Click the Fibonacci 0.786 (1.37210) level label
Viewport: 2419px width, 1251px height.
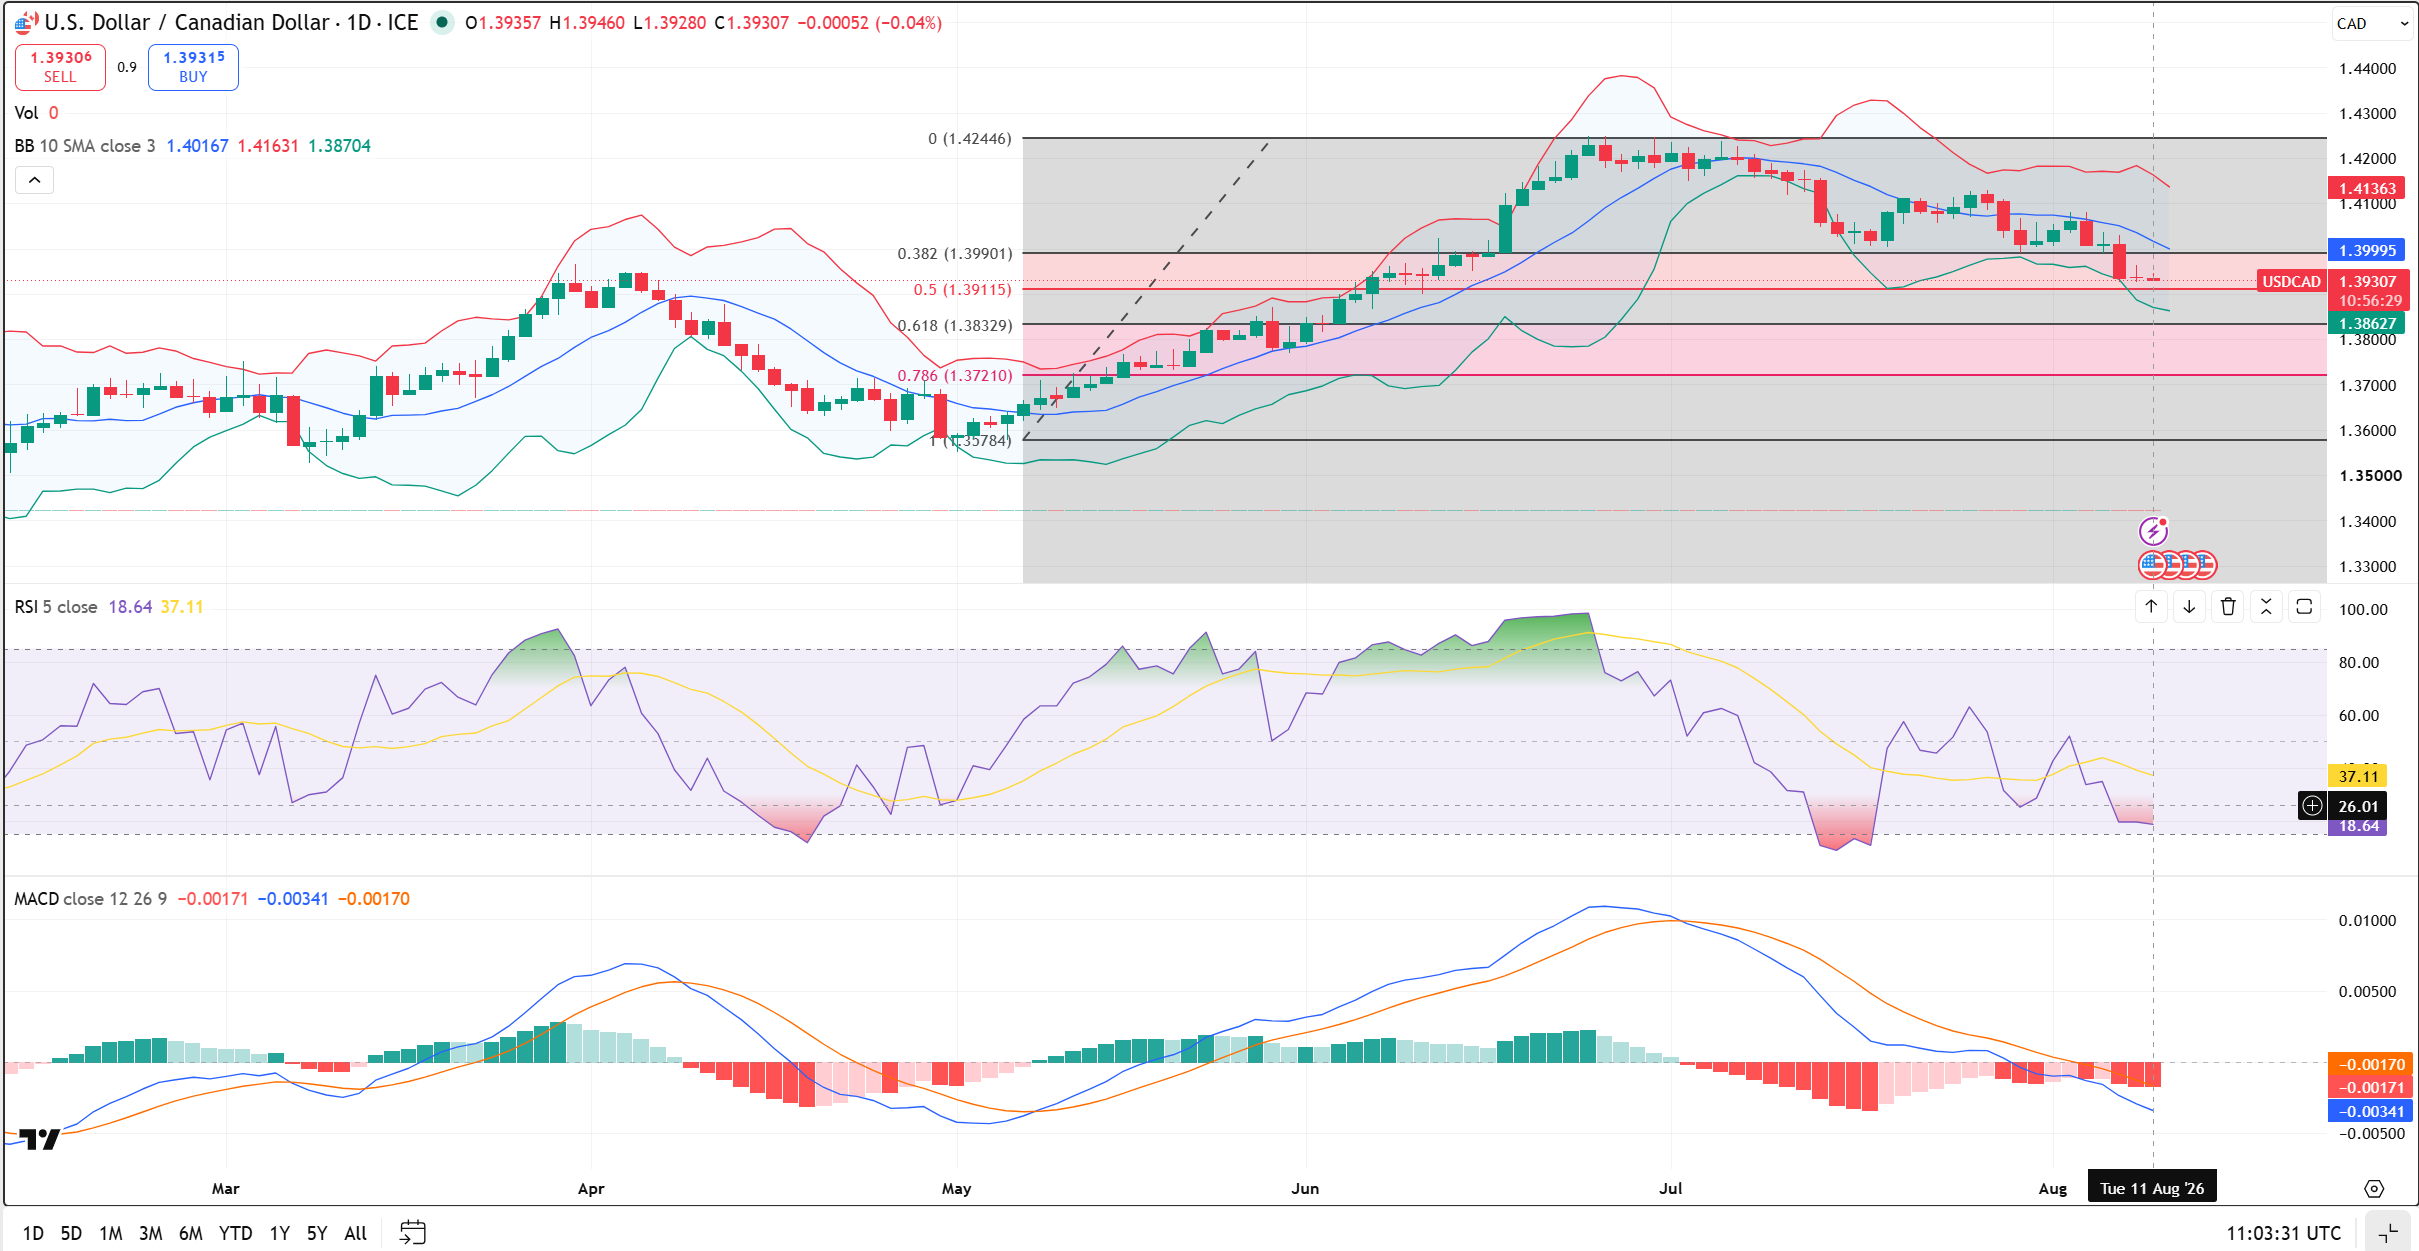(955, 376)
